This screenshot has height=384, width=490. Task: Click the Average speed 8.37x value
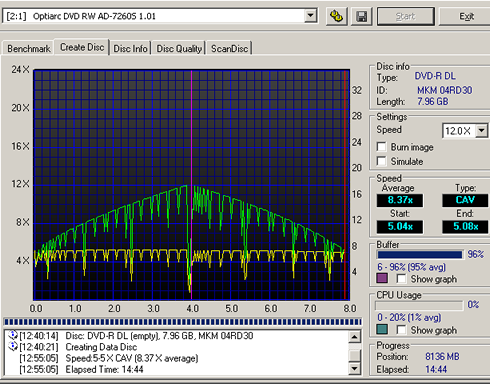(400, 200)
